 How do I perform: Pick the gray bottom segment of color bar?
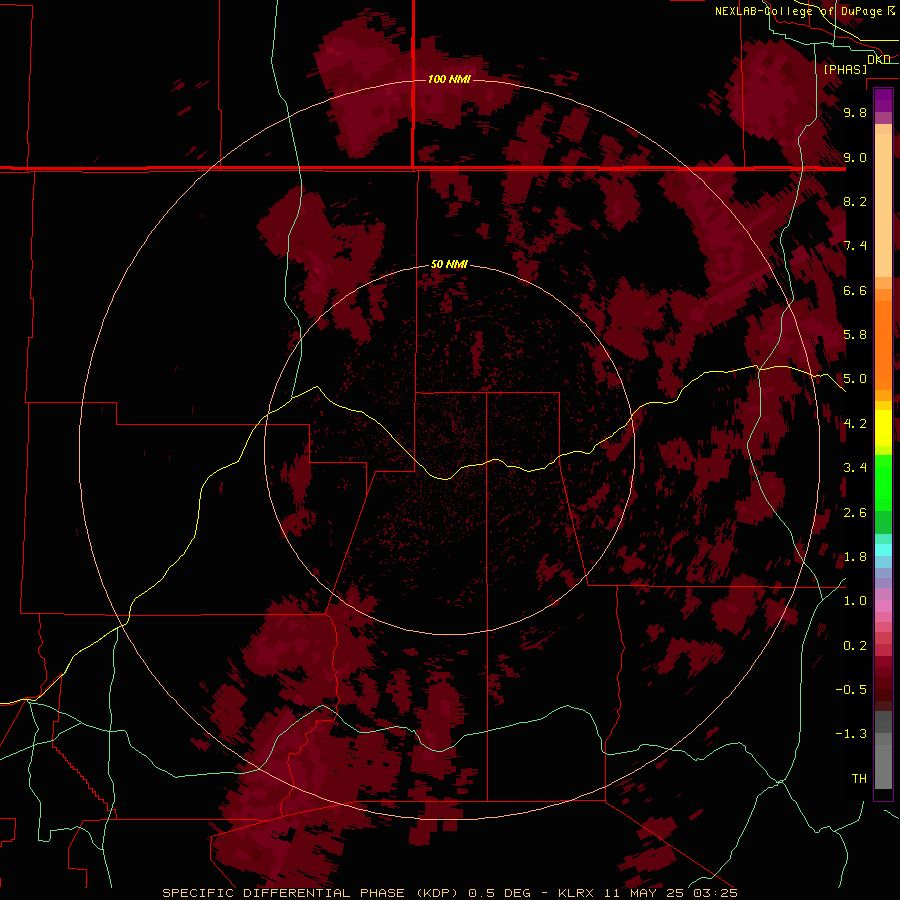pos(883,766)
